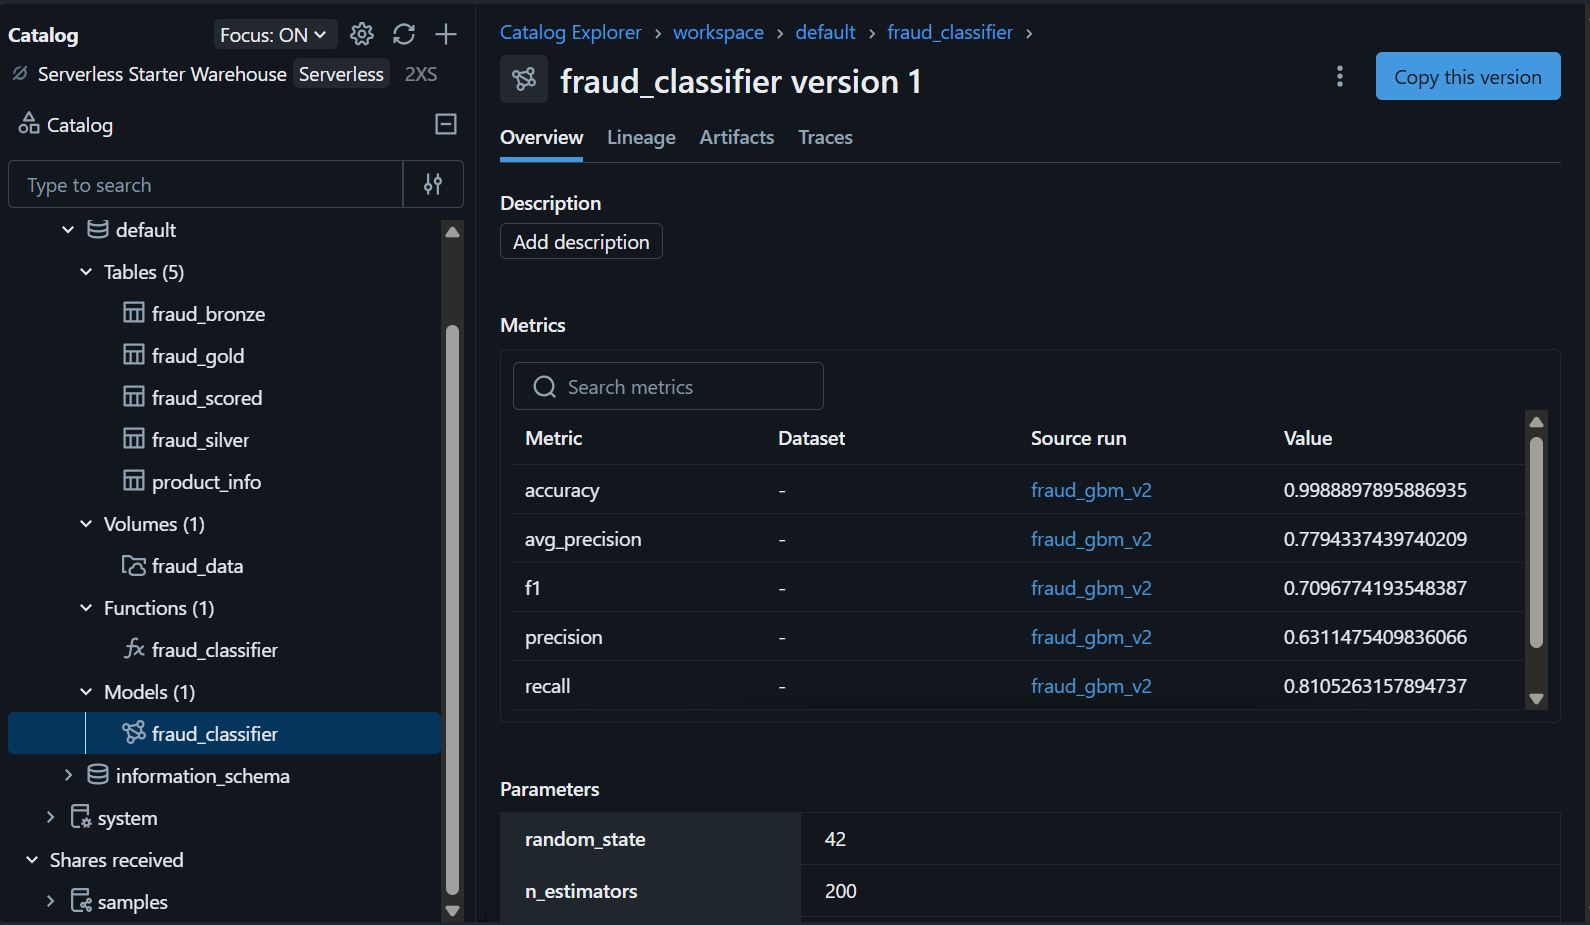Click the Catalog heading icon in sidebar
This screenshot has height=925, width=1590.
point(29,123)
